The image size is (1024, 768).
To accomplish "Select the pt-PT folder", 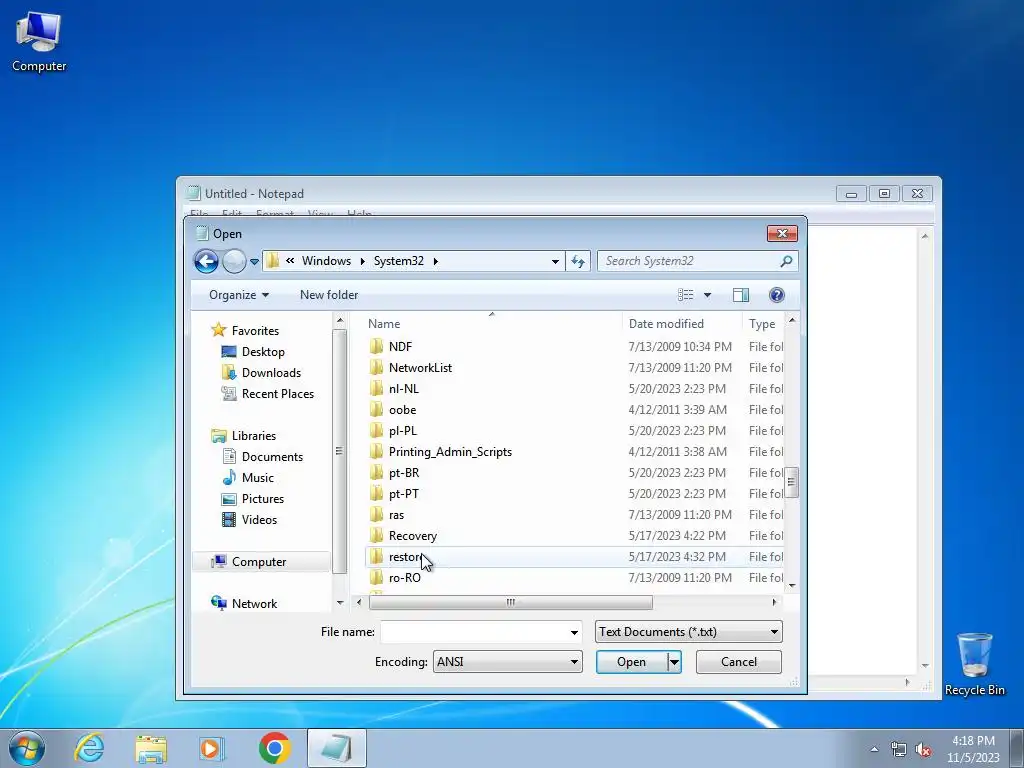I will click(404, 494).
